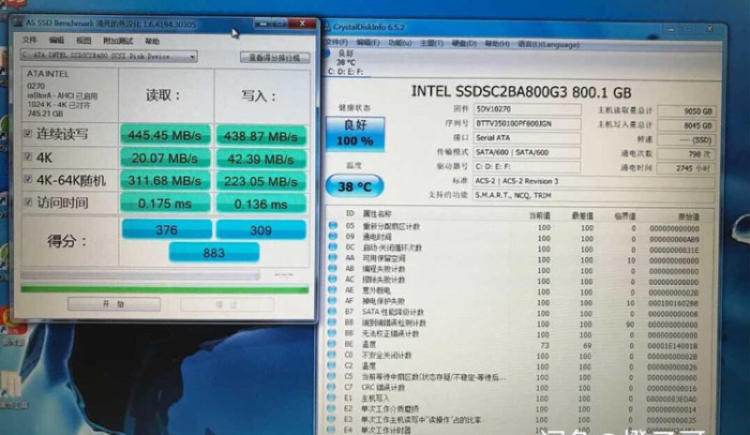Click the status icon for attribute BE 温度
Viewport: 750px width, 435px height.
pyautogui.click(x=332, y=344)
